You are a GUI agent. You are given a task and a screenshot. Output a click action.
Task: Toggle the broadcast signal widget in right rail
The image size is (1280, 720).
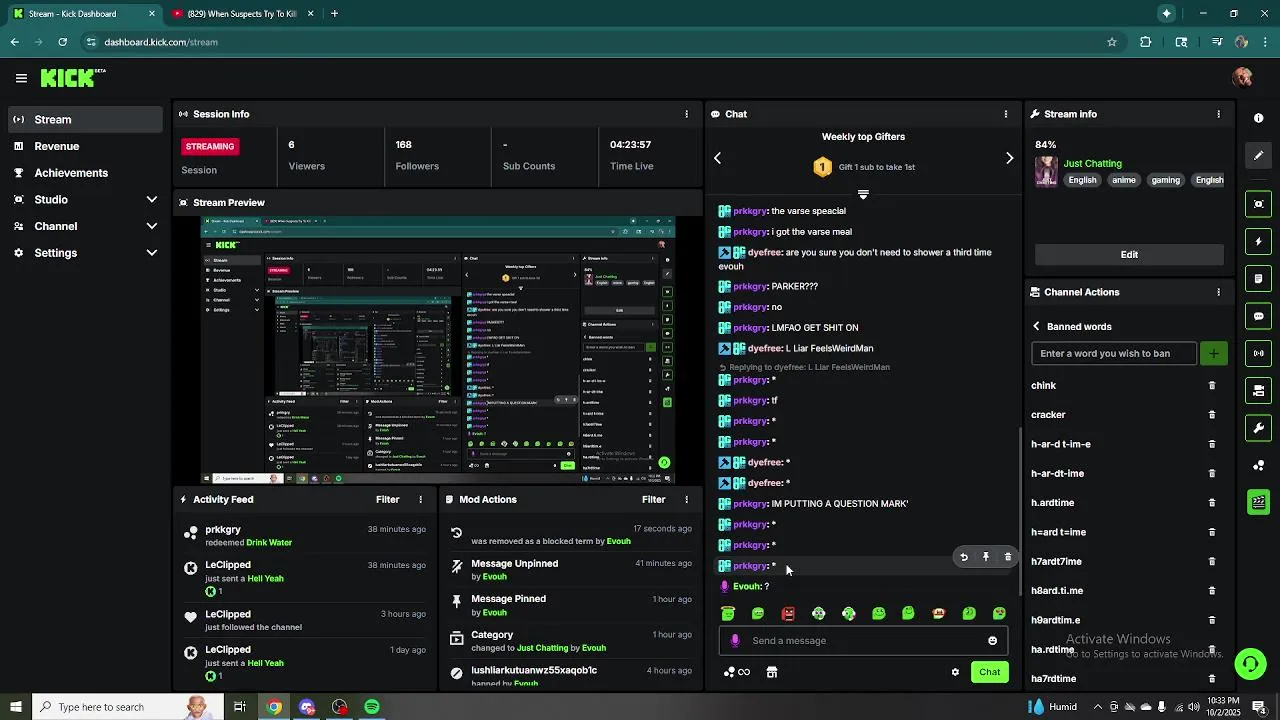coord(1258,353)
